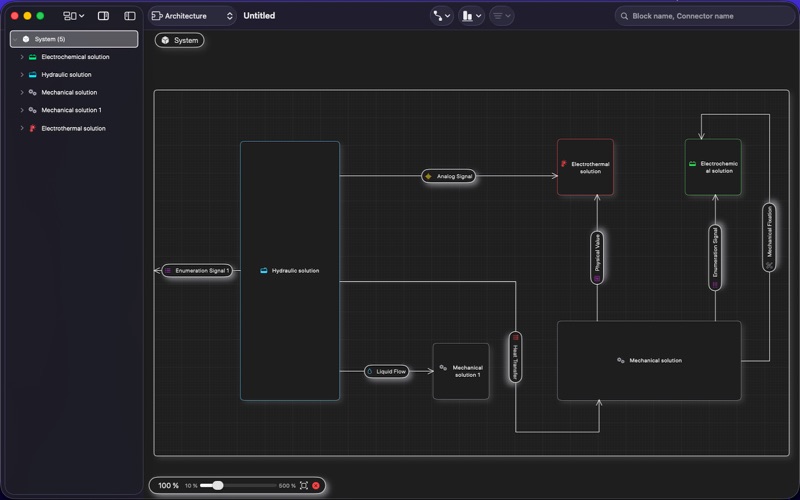Select Mechanical solution 1 text in the sidebar tree
This screenshot has height=500, width=800.
tap(71, 110)
